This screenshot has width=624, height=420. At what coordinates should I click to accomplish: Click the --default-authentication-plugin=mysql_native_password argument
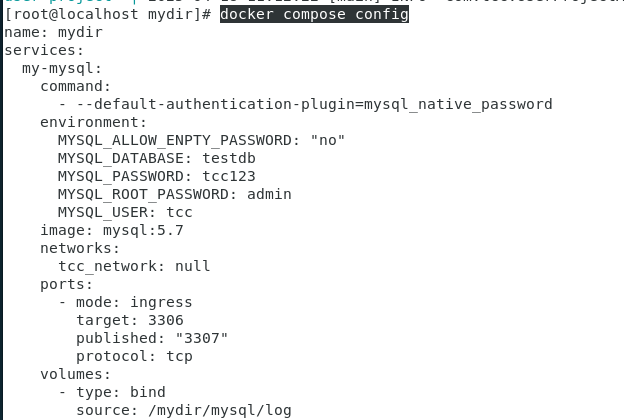click(x=314, y=105)
